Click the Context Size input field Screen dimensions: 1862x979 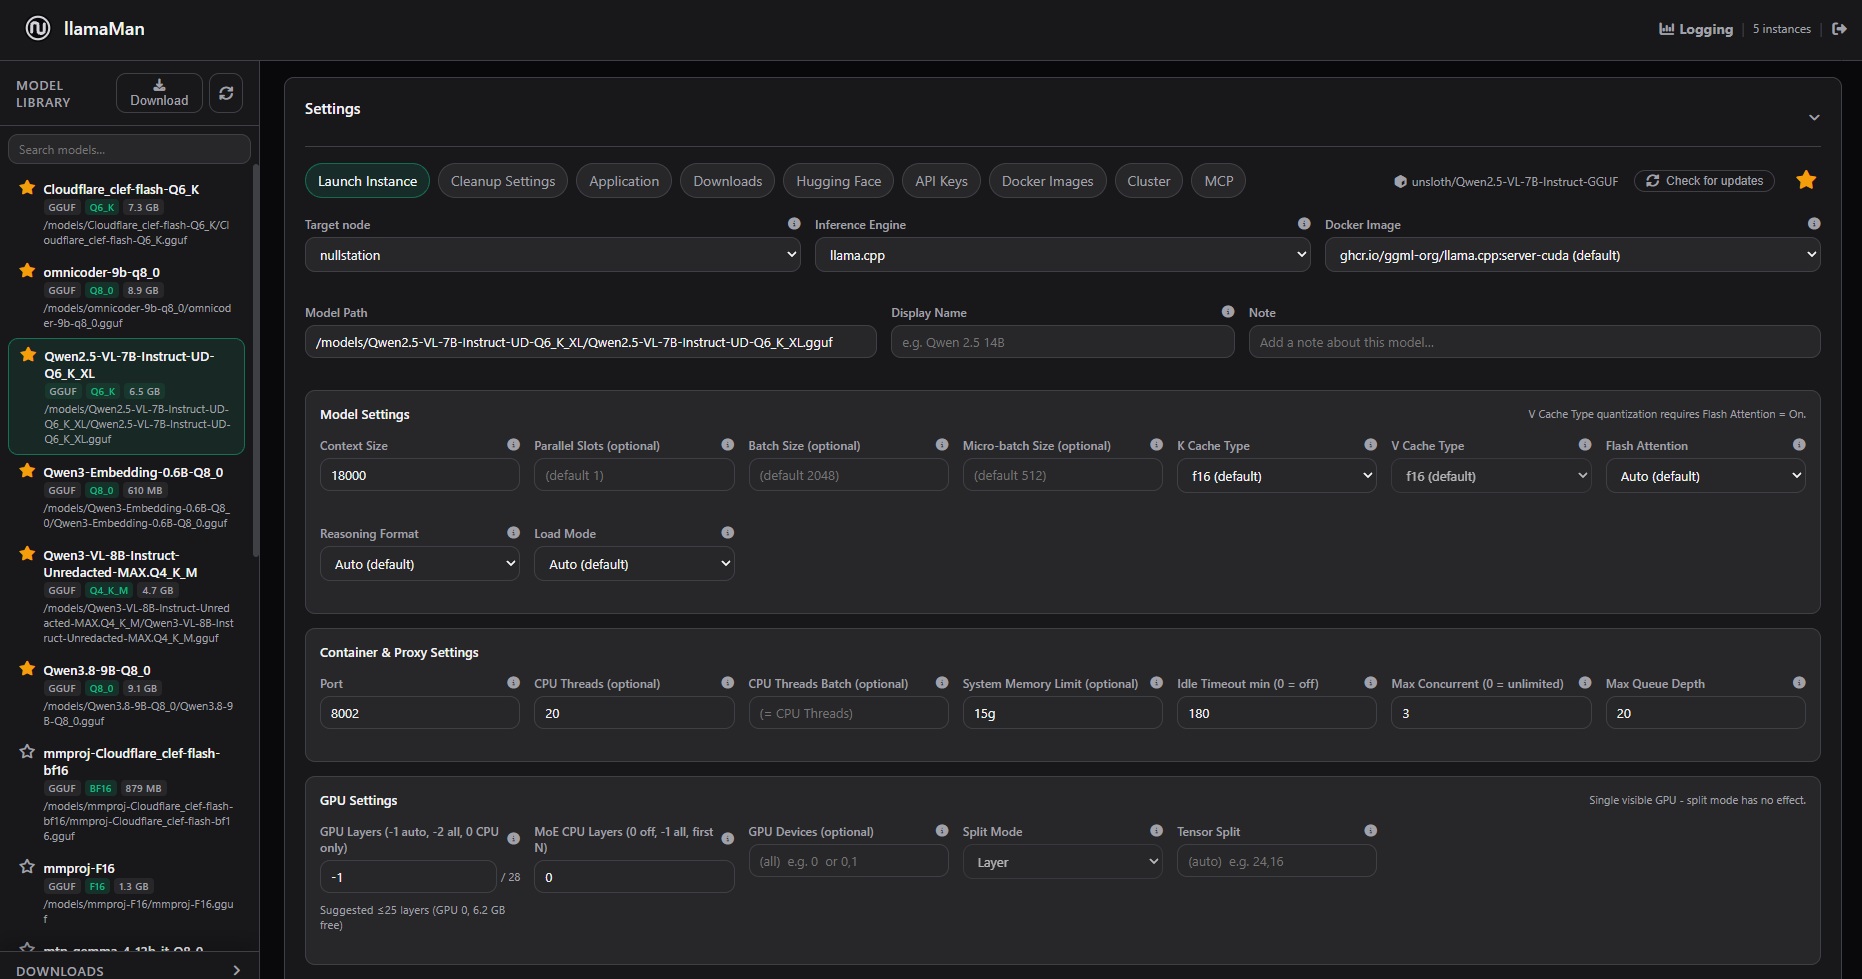[x=419, y=475]
